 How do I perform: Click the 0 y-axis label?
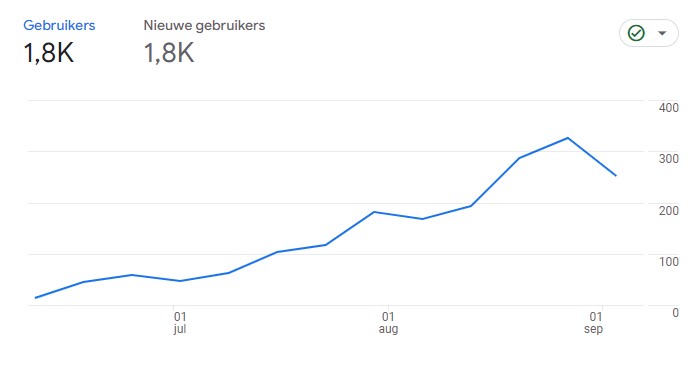point(675,313)
